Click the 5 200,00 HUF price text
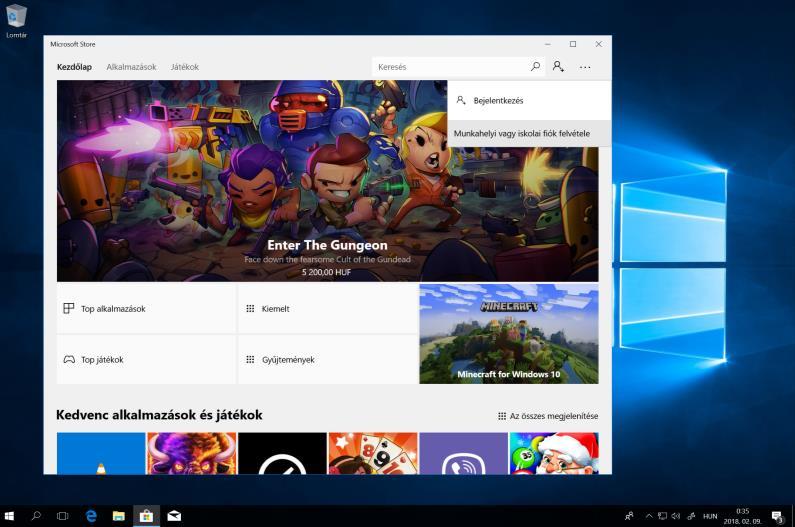The height and width of the screenshot is (527, 795). pos(327,272)
